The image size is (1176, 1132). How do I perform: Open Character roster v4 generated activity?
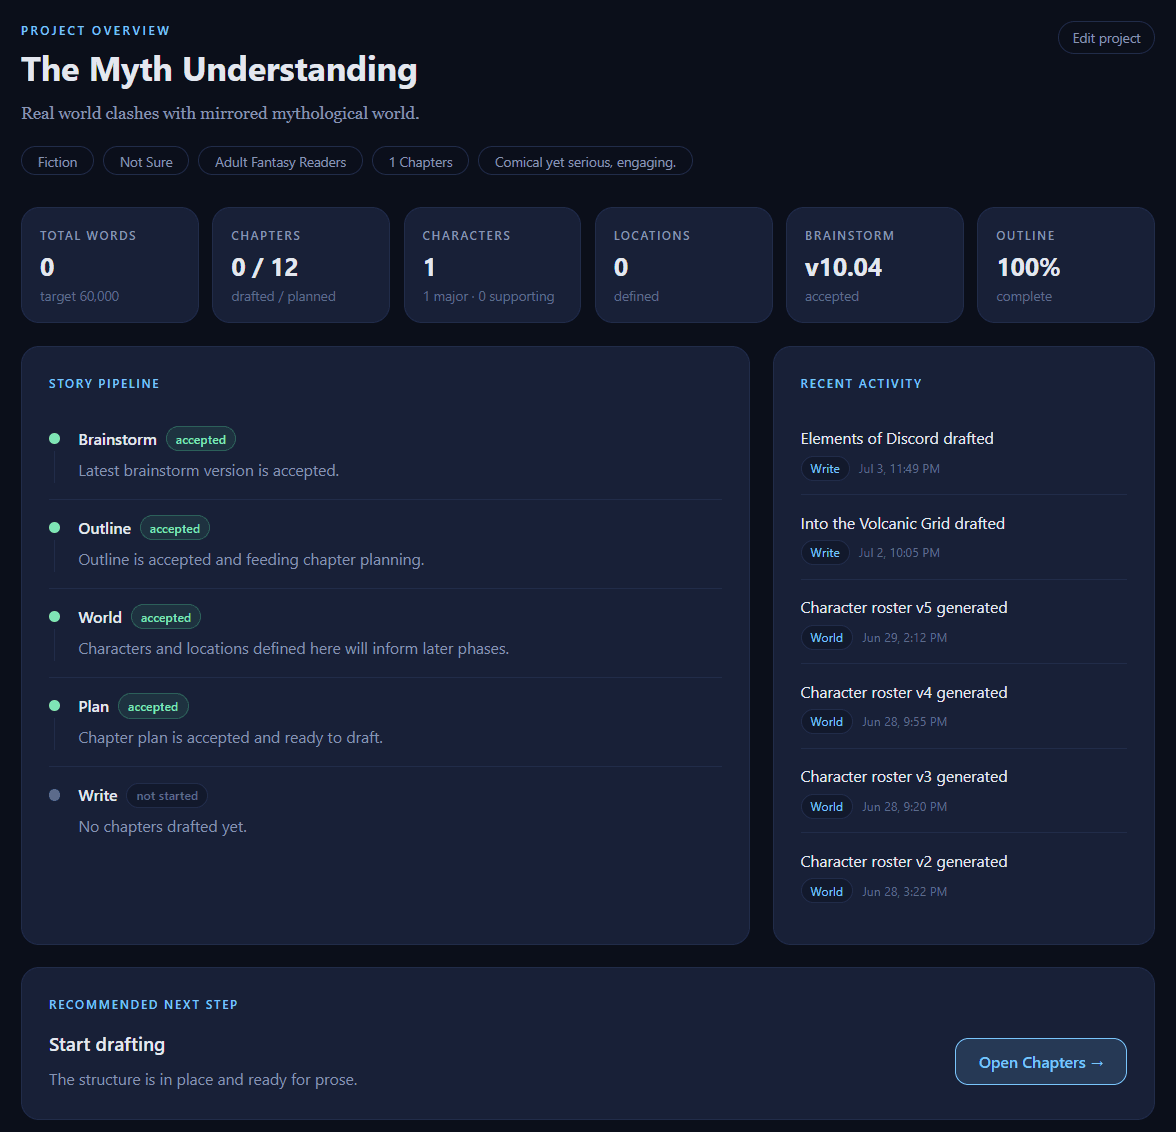coord(904,692)
